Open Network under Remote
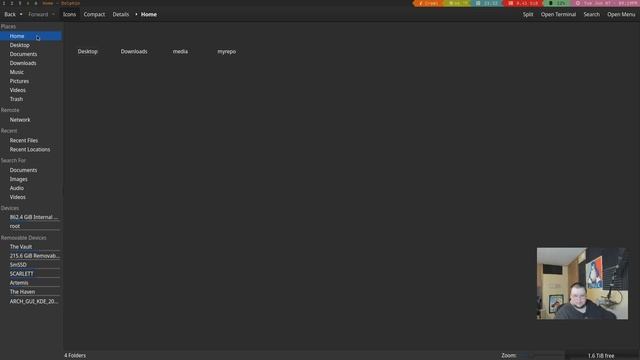 pyautogui.click(x=31, y=120)
